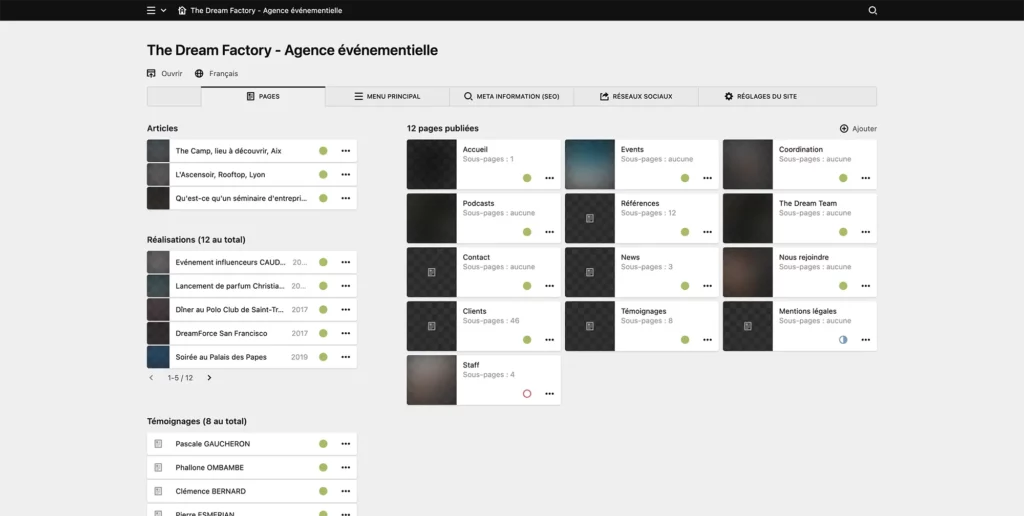Open options for Lancement de parfum row
Image resolution: width=1024 pixels, height=516 pixels.
[345, 286]
